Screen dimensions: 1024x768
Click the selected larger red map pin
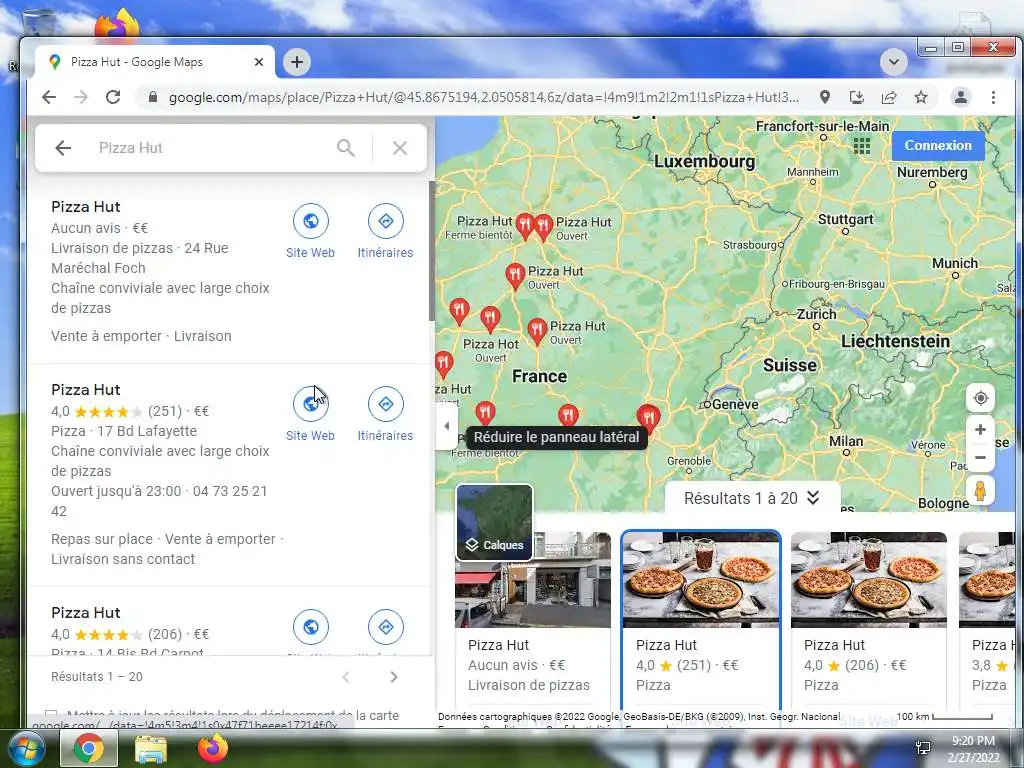pos(648,418)
